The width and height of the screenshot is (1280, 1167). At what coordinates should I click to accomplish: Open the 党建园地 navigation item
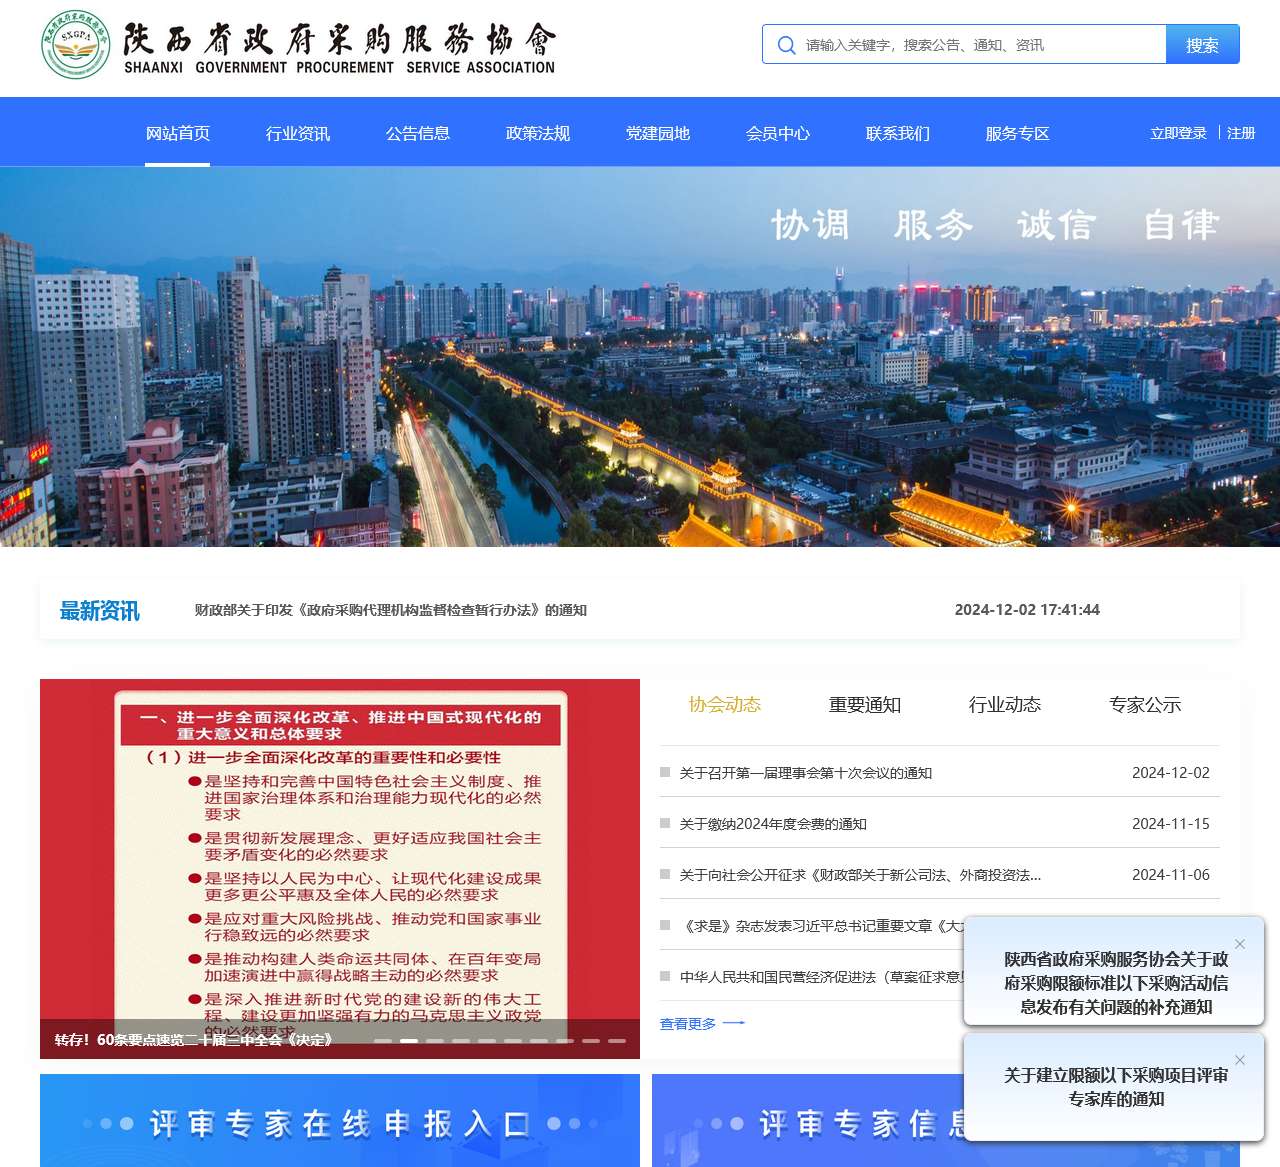click(x=658, y=133)
